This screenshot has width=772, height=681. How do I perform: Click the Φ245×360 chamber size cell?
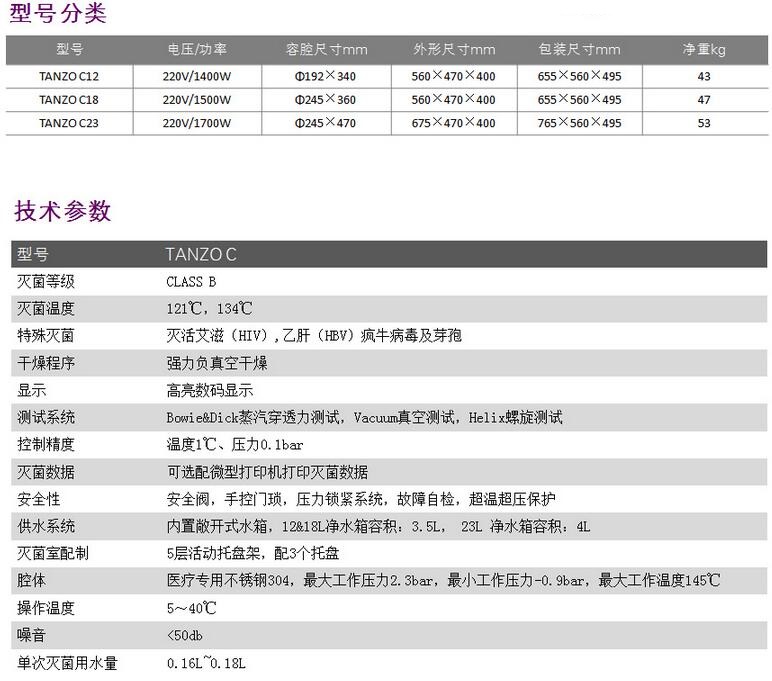click(x=325, y=99)
